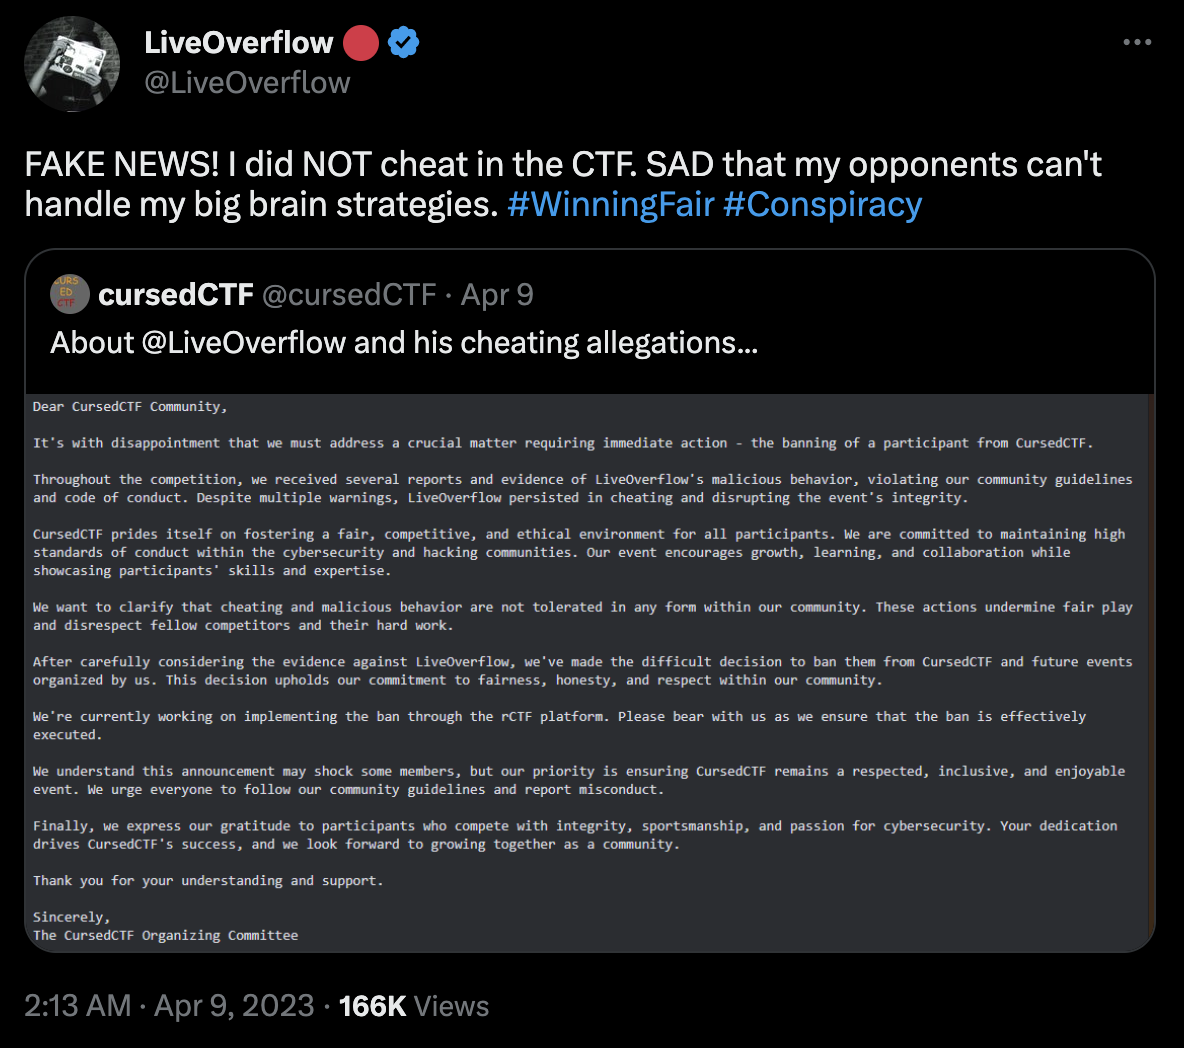Viewport: 1184px width, 1048px height.
Task: Click the grey @LiveOverflow handle under the name
Action: (x=247, y=82)
